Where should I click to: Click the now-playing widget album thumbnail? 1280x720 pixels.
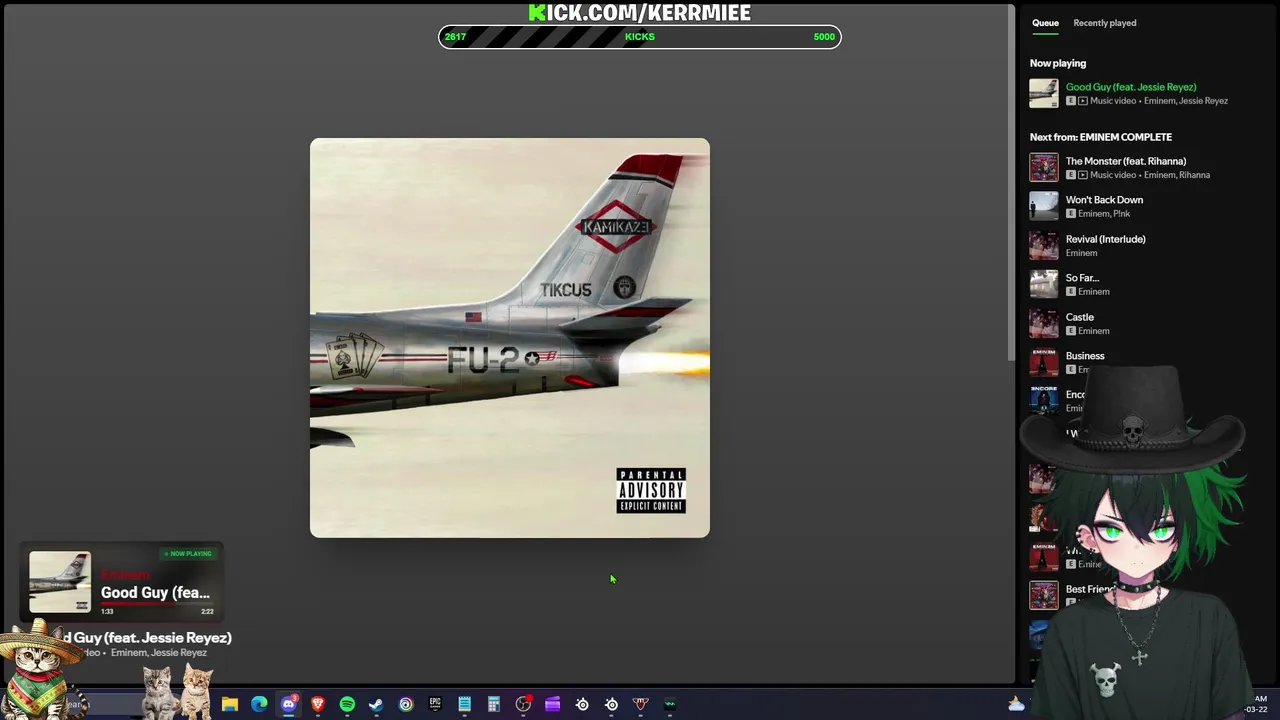60,582
